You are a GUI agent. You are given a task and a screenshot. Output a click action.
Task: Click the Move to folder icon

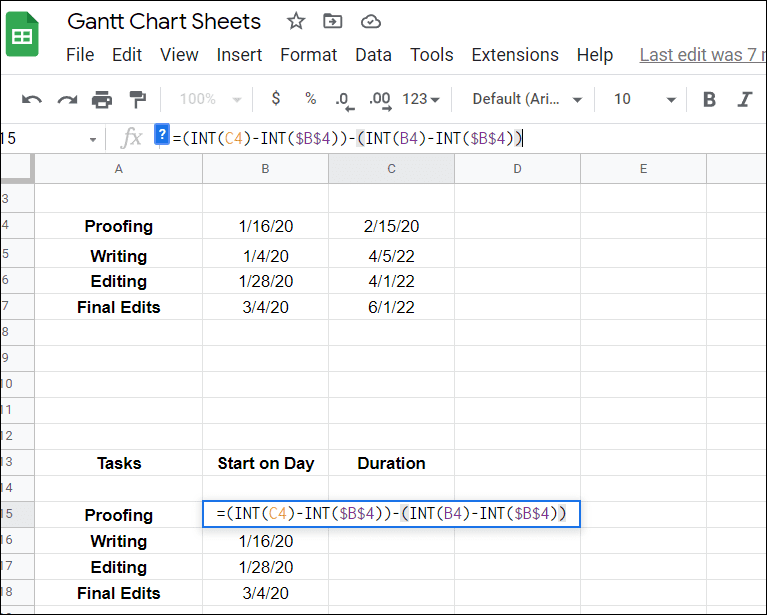click(x=333, y=21)
